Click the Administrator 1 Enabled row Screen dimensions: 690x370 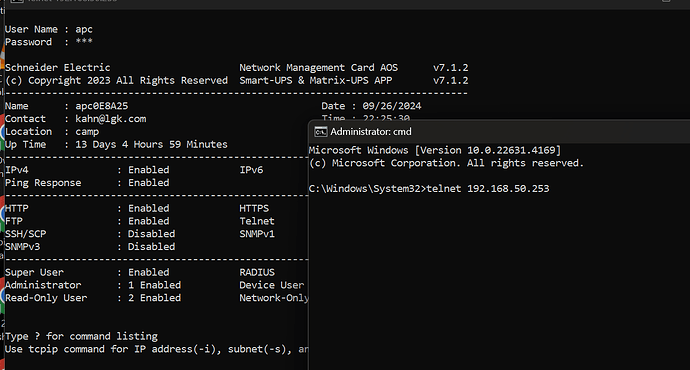(93, 285)
